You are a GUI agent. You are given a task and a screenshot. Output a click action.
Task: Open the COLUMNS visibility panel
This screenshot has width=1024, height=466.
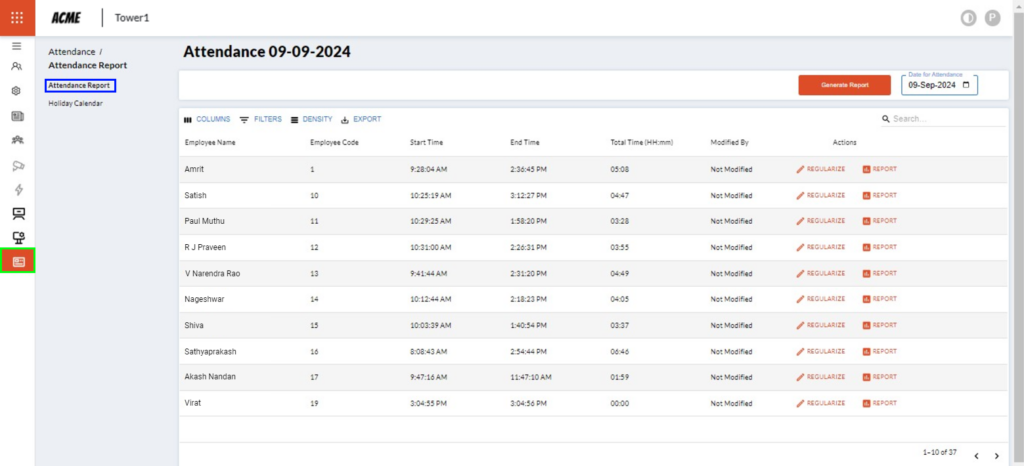coord(207,119)
